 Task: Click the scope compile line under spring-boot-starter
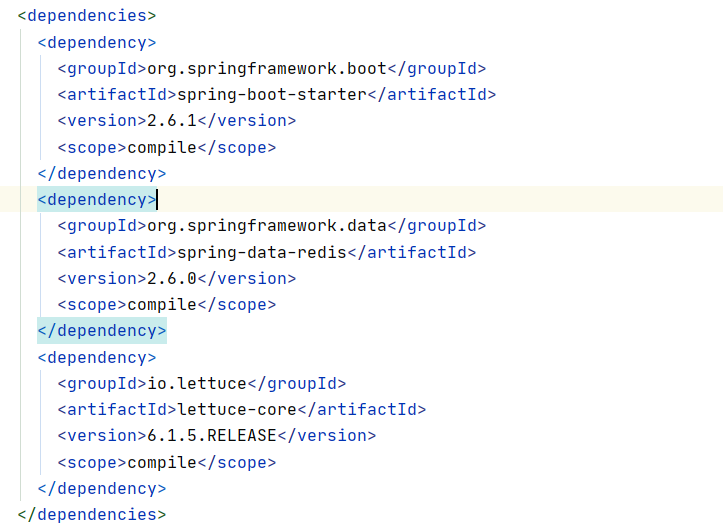point(166,148)
